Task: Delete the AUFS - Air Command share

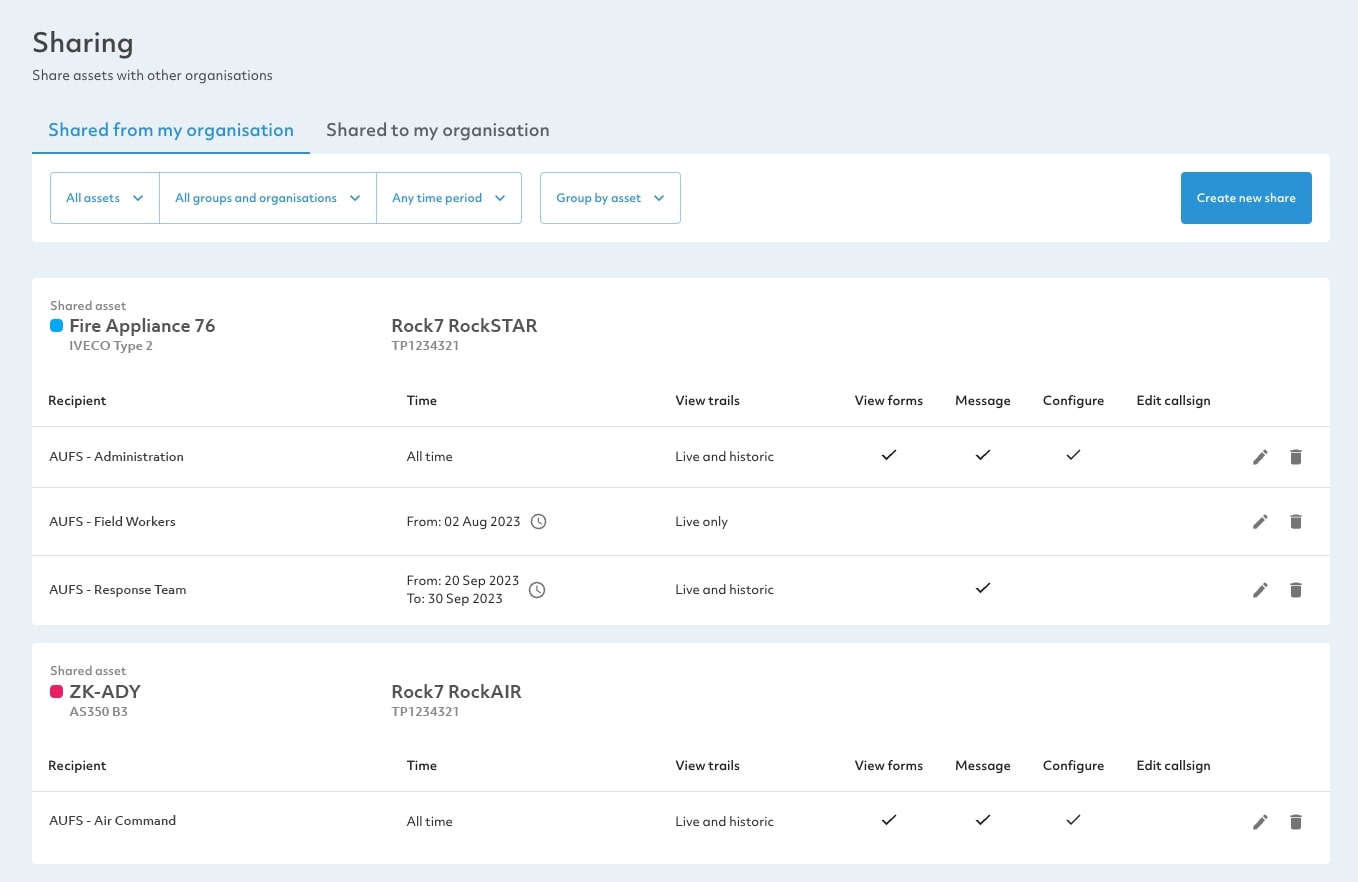Action: coord(1296,822)
